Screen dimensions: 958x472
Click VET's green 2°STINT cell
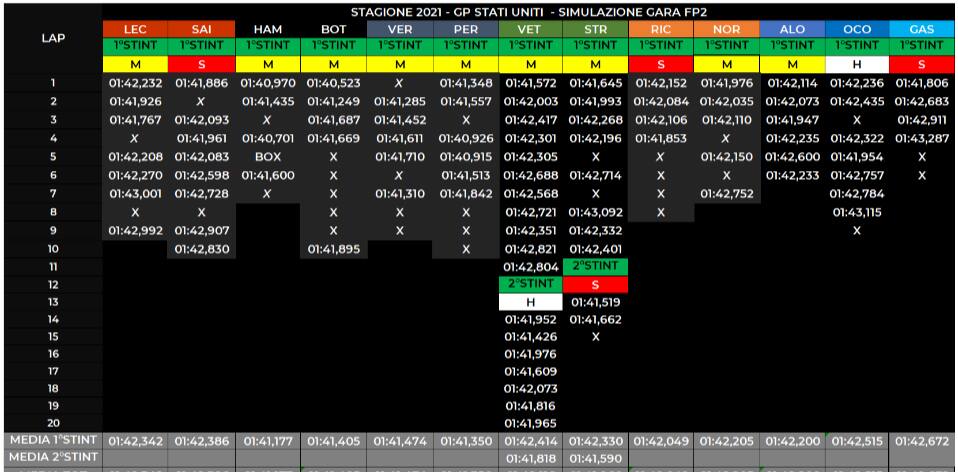pos(531,284)
